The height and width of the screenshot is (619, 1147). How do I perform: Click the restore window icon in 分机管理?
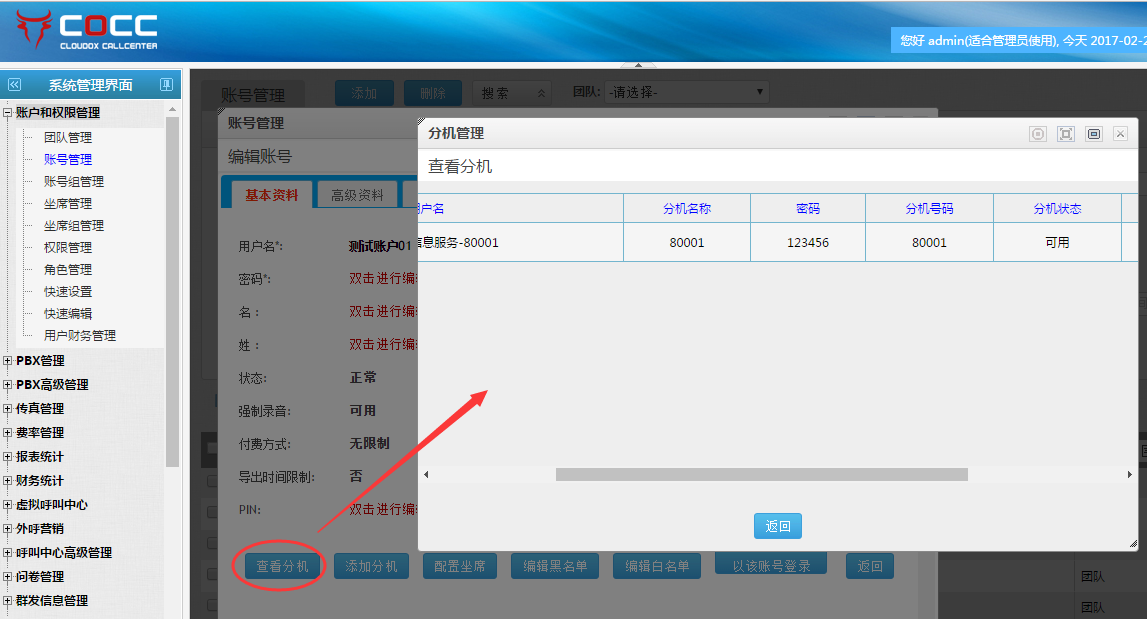(1094, 134)
